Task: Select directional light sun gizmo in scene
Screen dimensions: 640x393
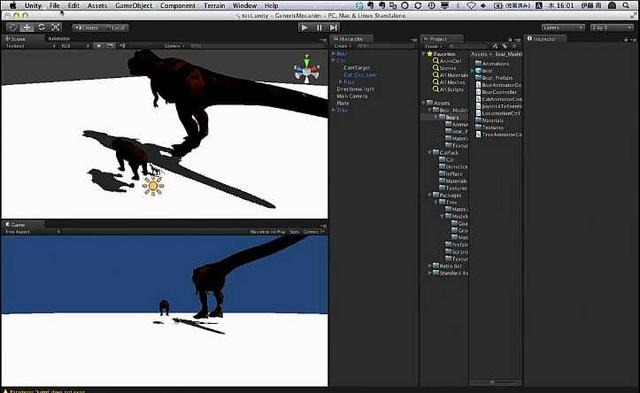Action: 153,186
